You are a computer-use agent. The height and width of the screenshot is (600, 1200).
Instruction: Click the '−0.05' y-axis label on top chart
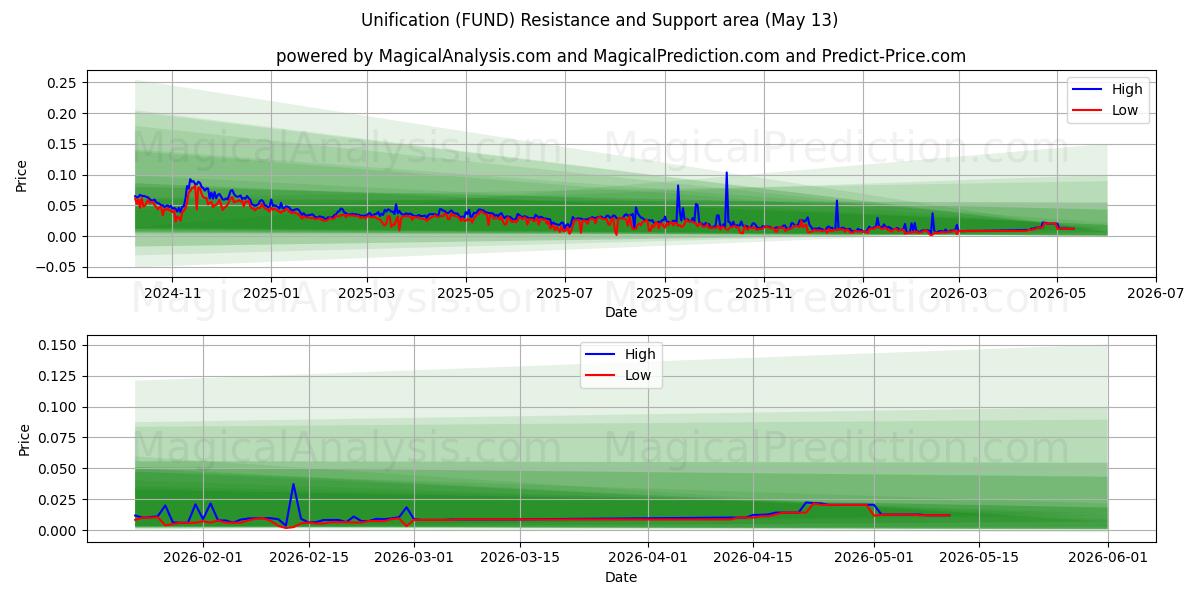[58, 267]
